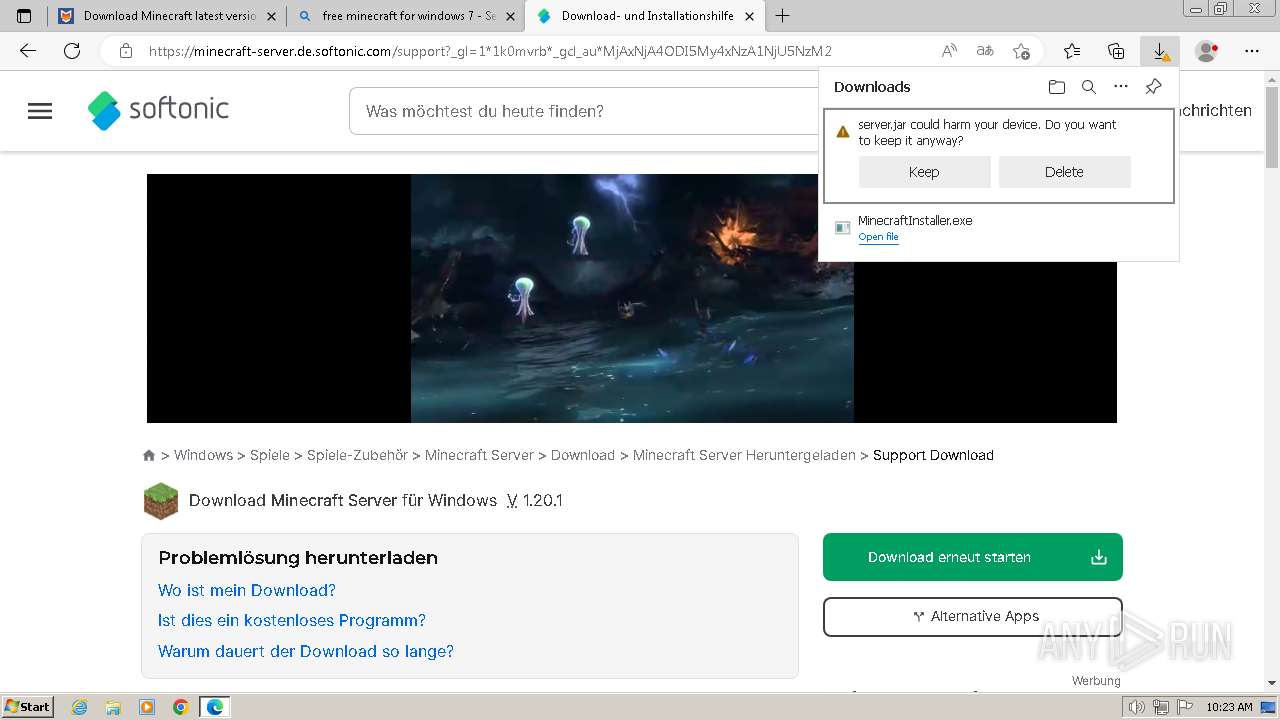The height and width of the screenshot is (720, 1280).
Task: Click the video advertisement banner
Action: click(x=632, y=298)
